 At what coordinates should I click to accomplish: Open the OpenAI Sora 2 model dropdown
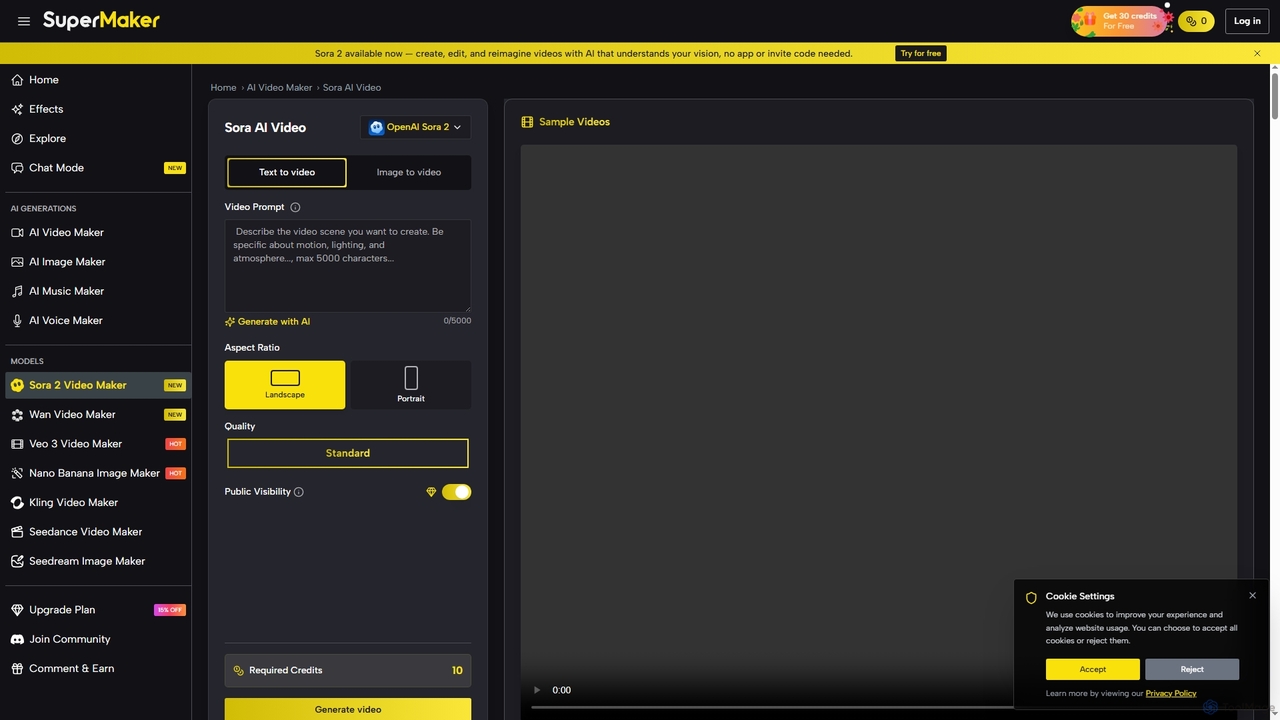pos(415,127)
